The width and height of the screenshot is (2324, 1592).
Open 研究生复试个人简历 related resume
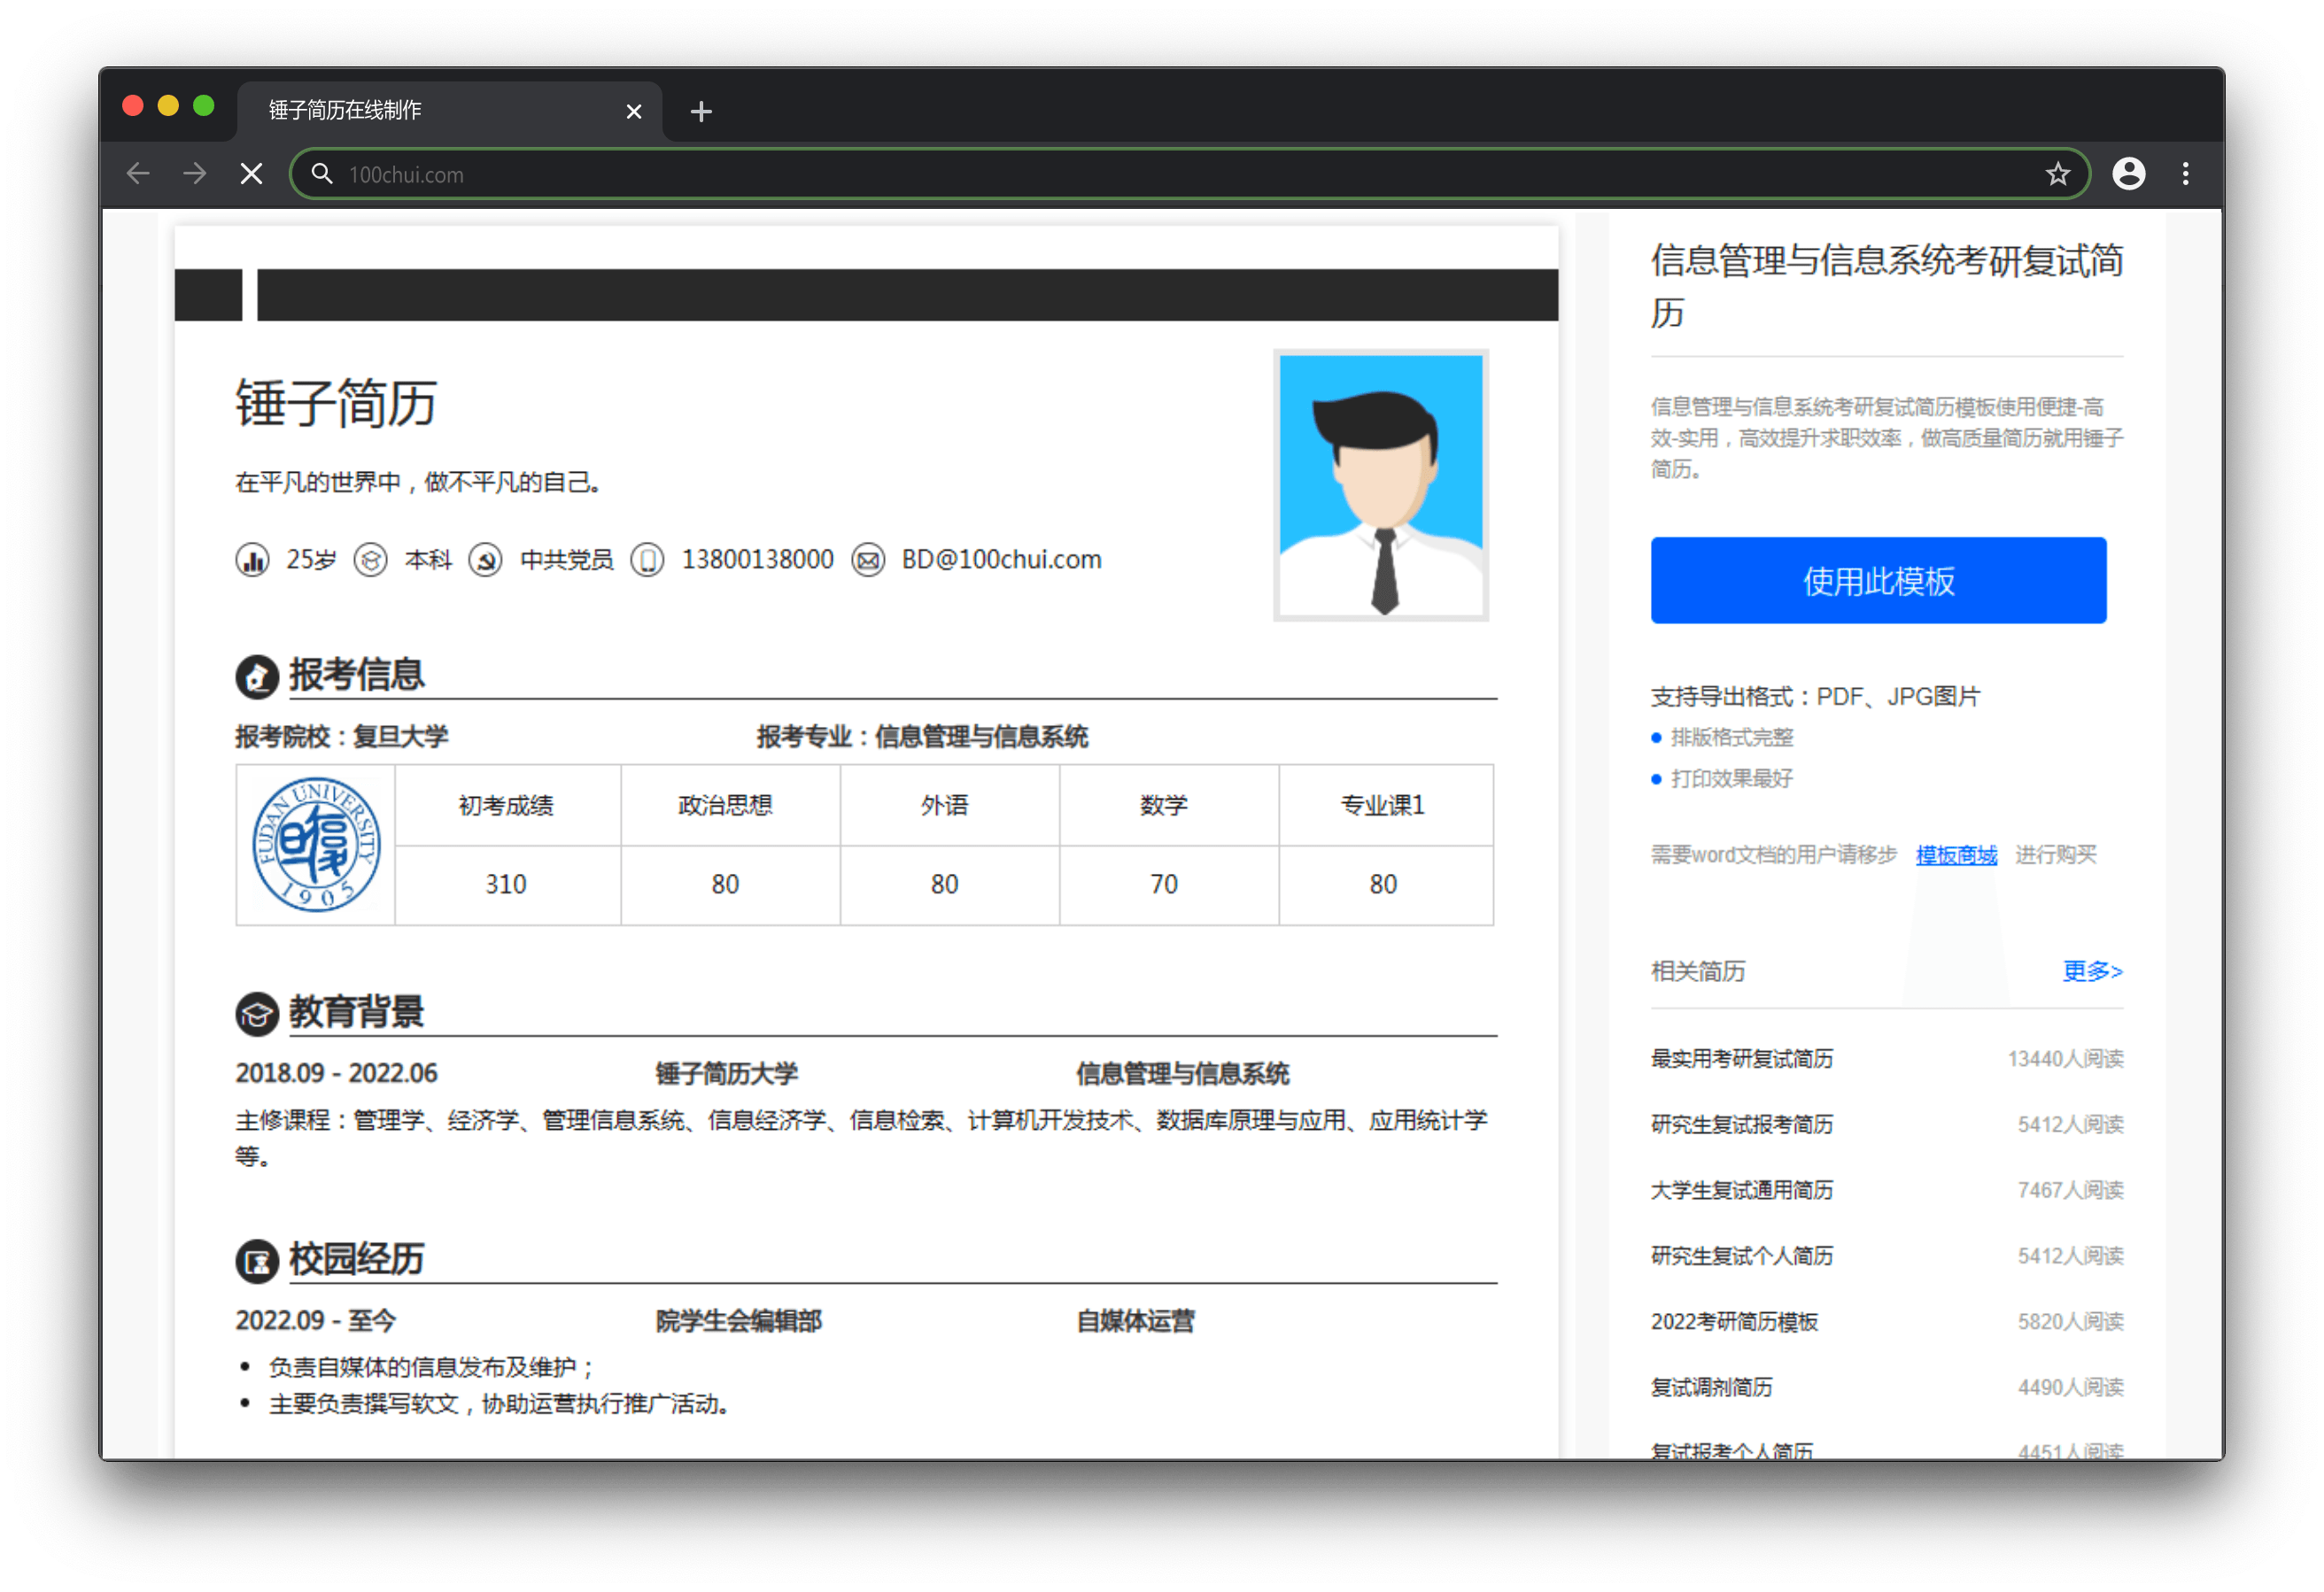pyautogui.click(x=1741, y=1256)
